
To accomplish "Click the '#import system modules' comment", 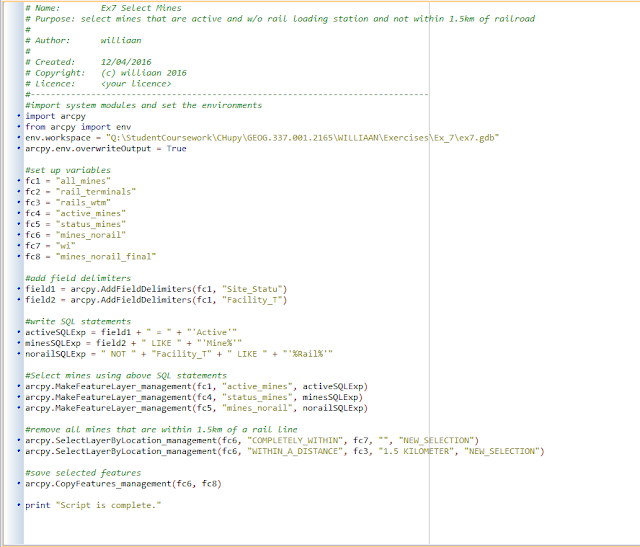I will pyautogui.click(x=144, y=105).
